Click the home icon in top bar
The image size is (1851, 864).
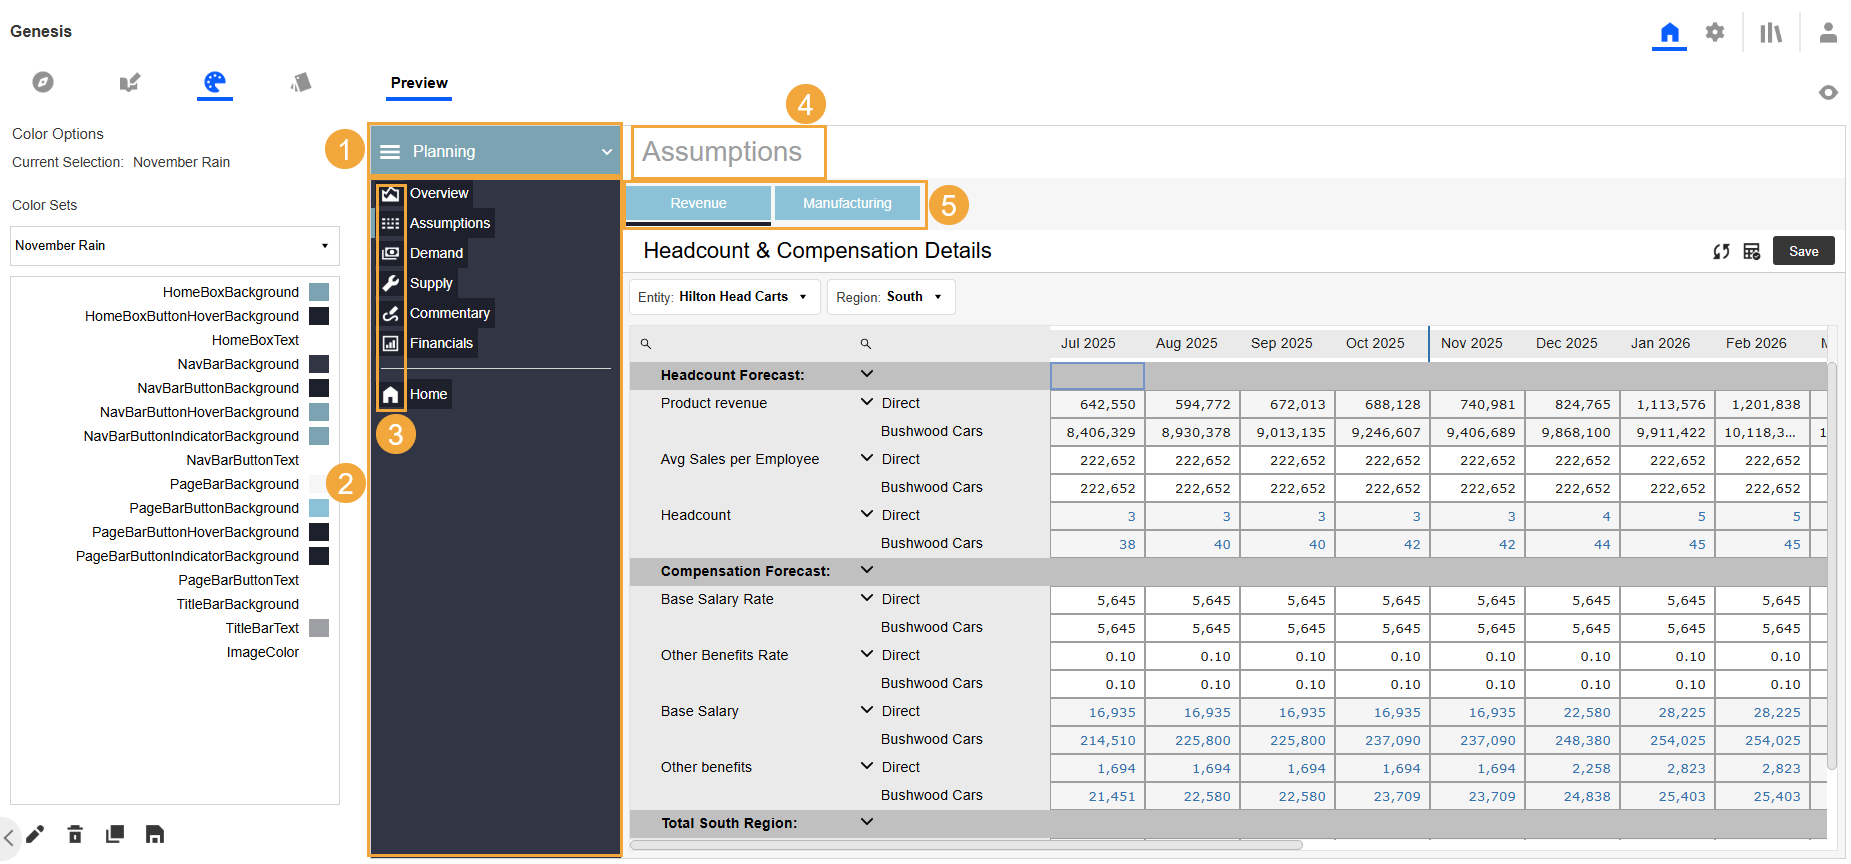pyautogui.click(x=1669, y=33)
